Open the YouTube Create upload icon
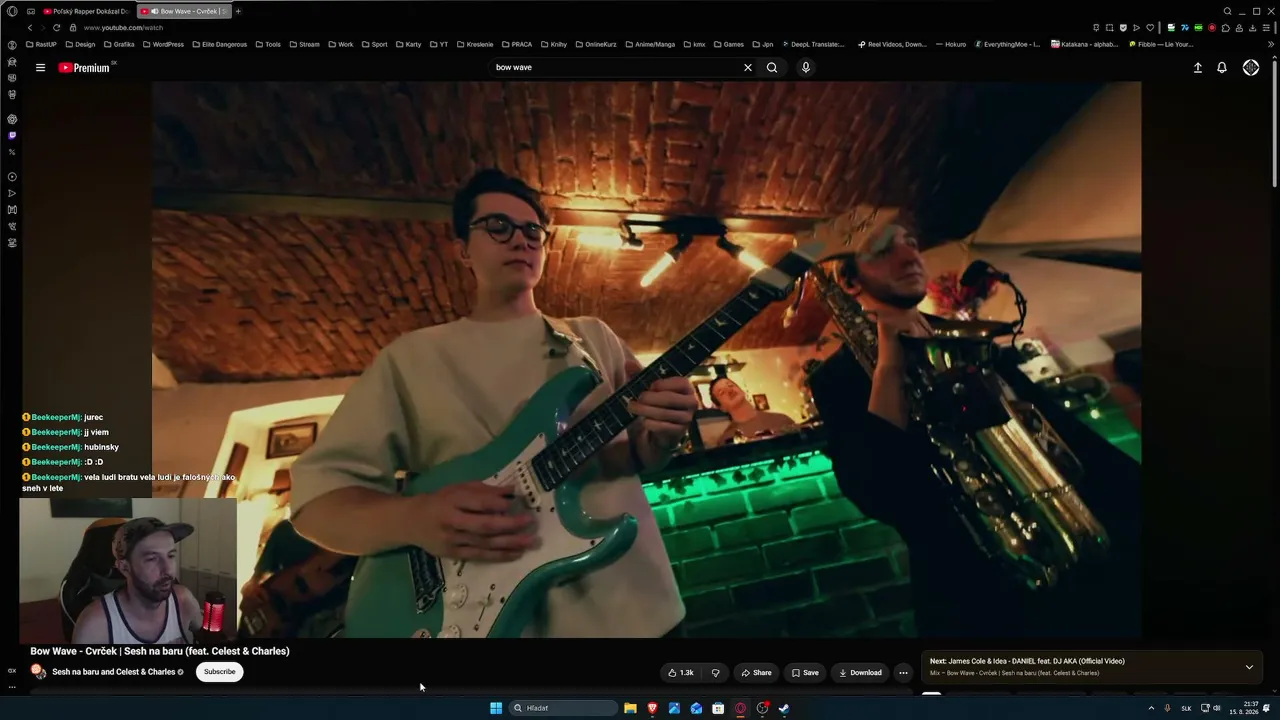This screenshot has width=1280, height=720. [x=1197, y=68]
